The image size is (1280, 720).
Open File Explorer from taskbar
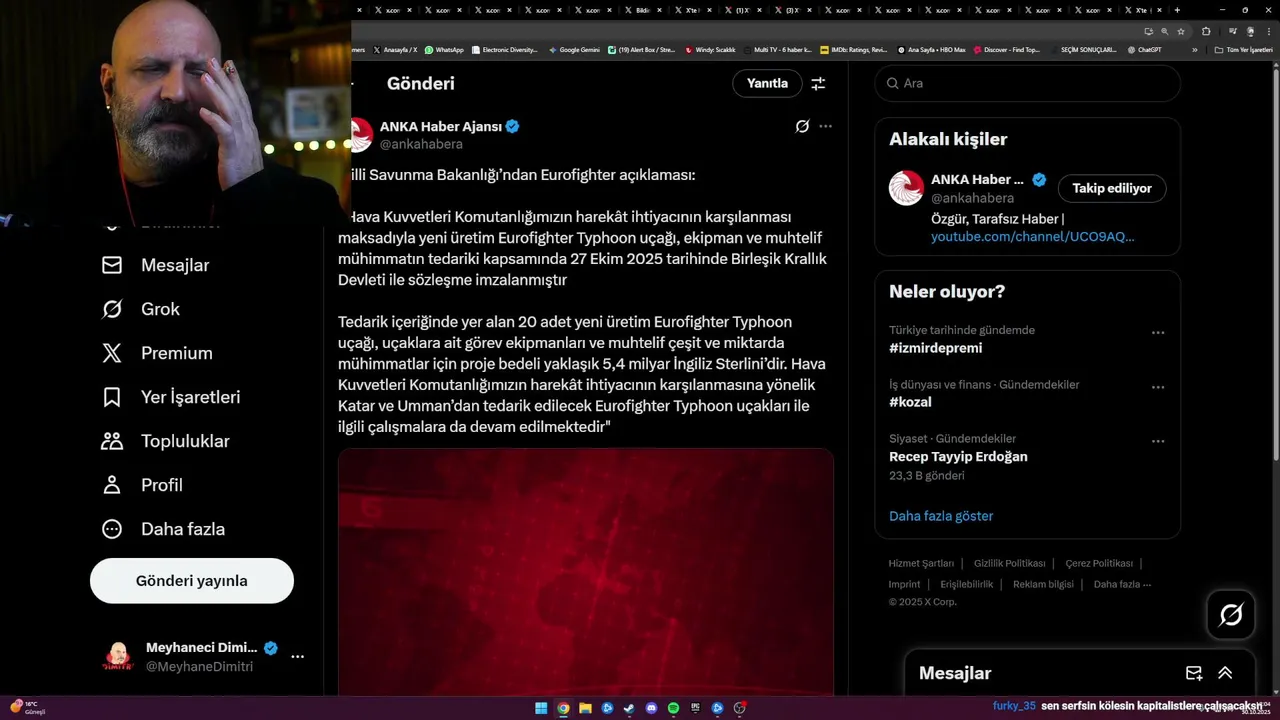(585, 708)
